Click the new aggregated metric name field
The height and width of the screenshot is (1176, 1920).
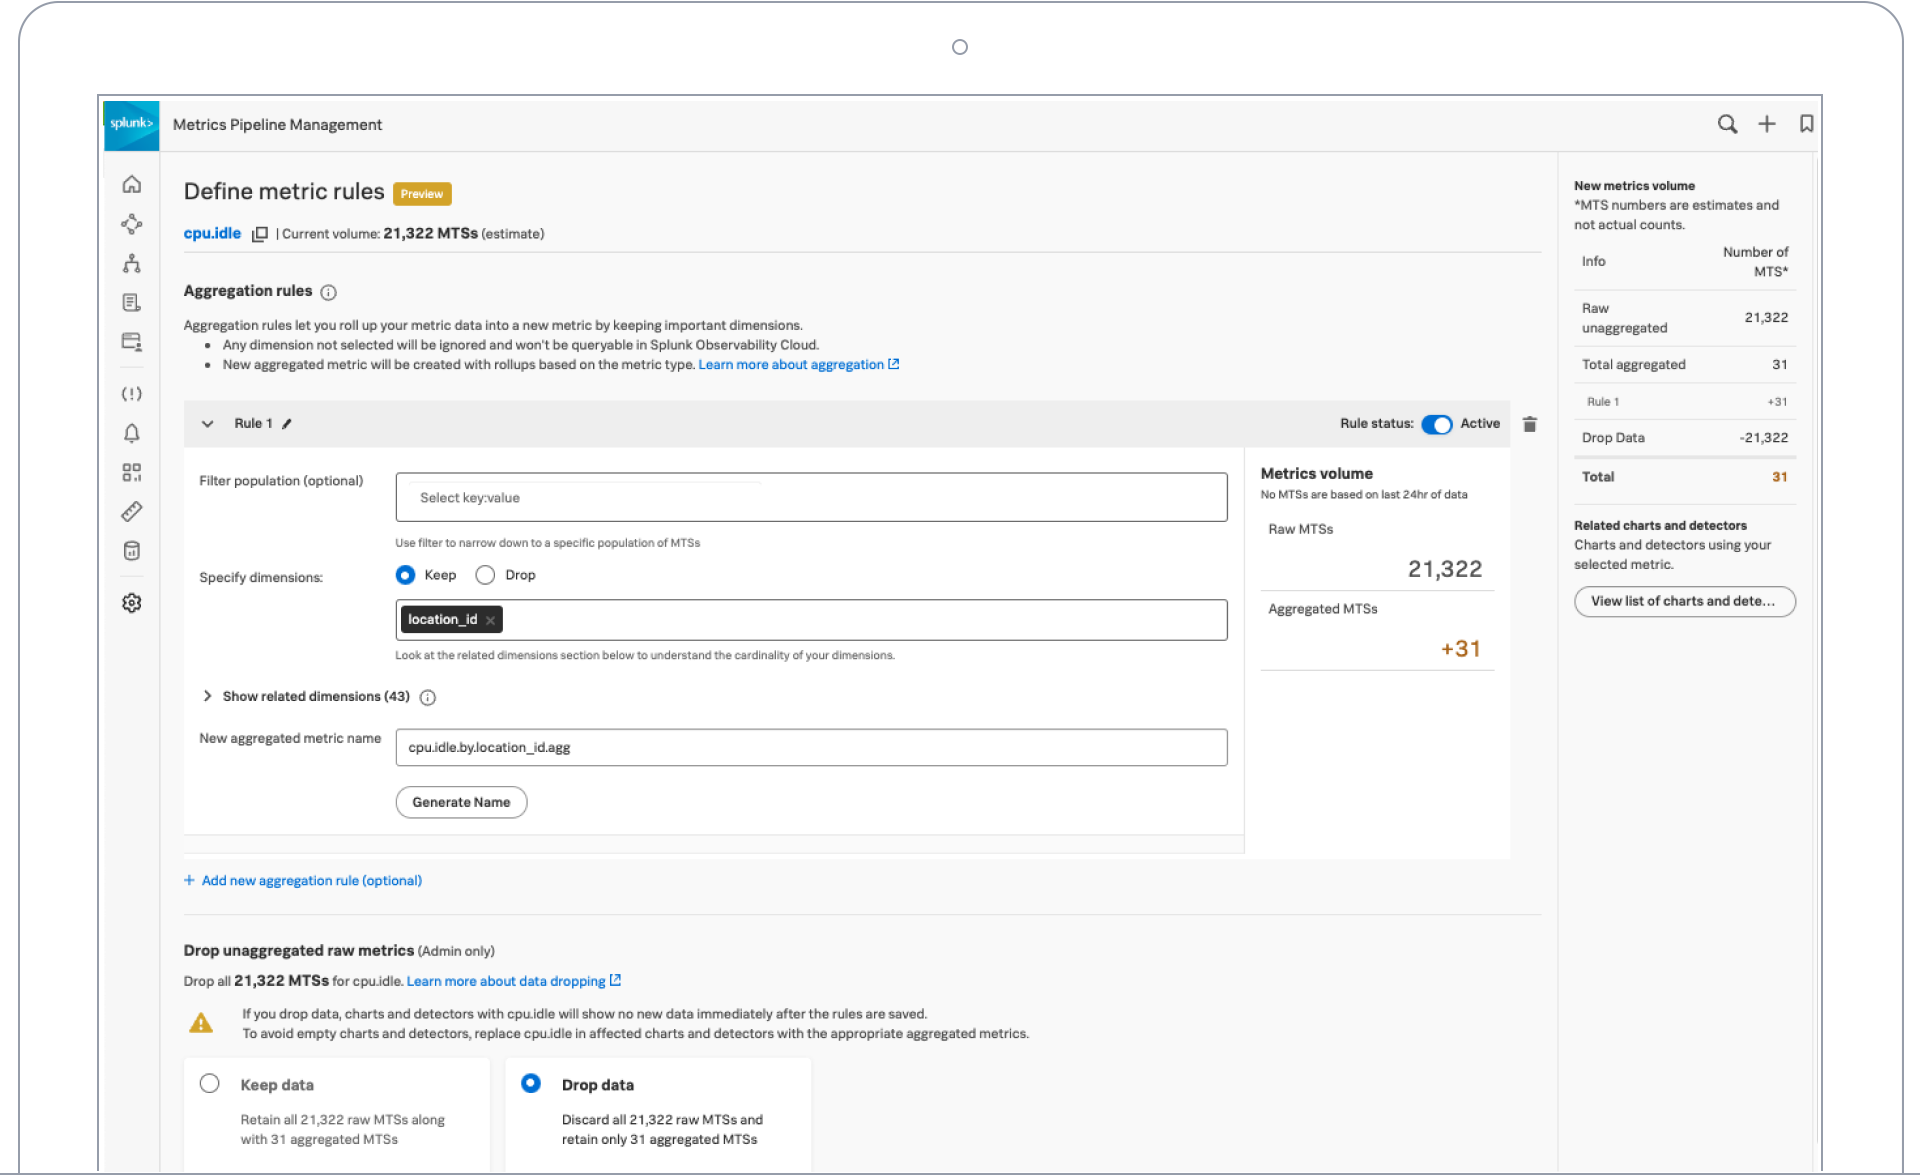(x=810, y=747)
